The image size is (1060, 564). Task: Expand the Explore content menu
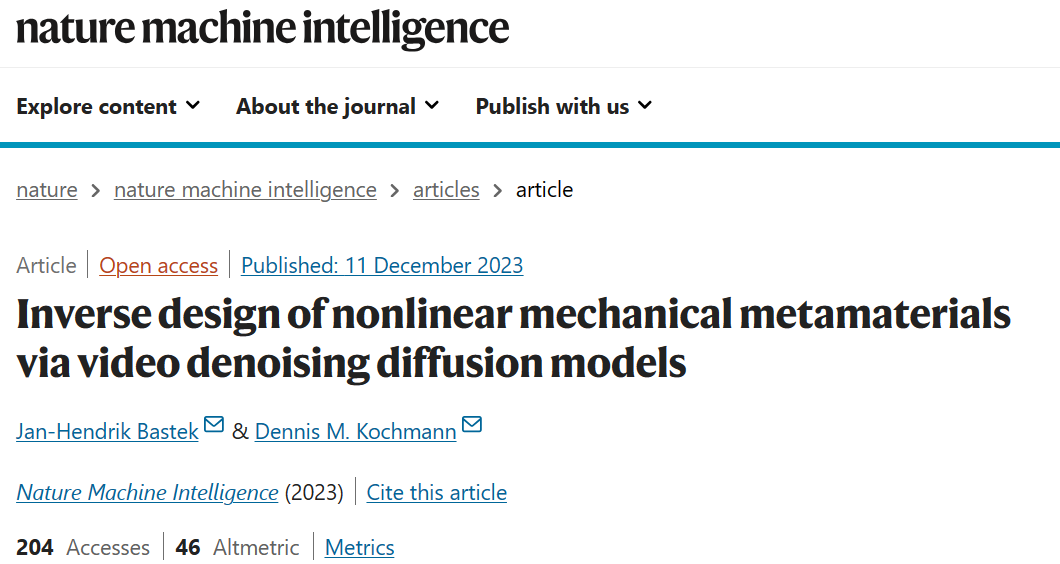point(108,106)
